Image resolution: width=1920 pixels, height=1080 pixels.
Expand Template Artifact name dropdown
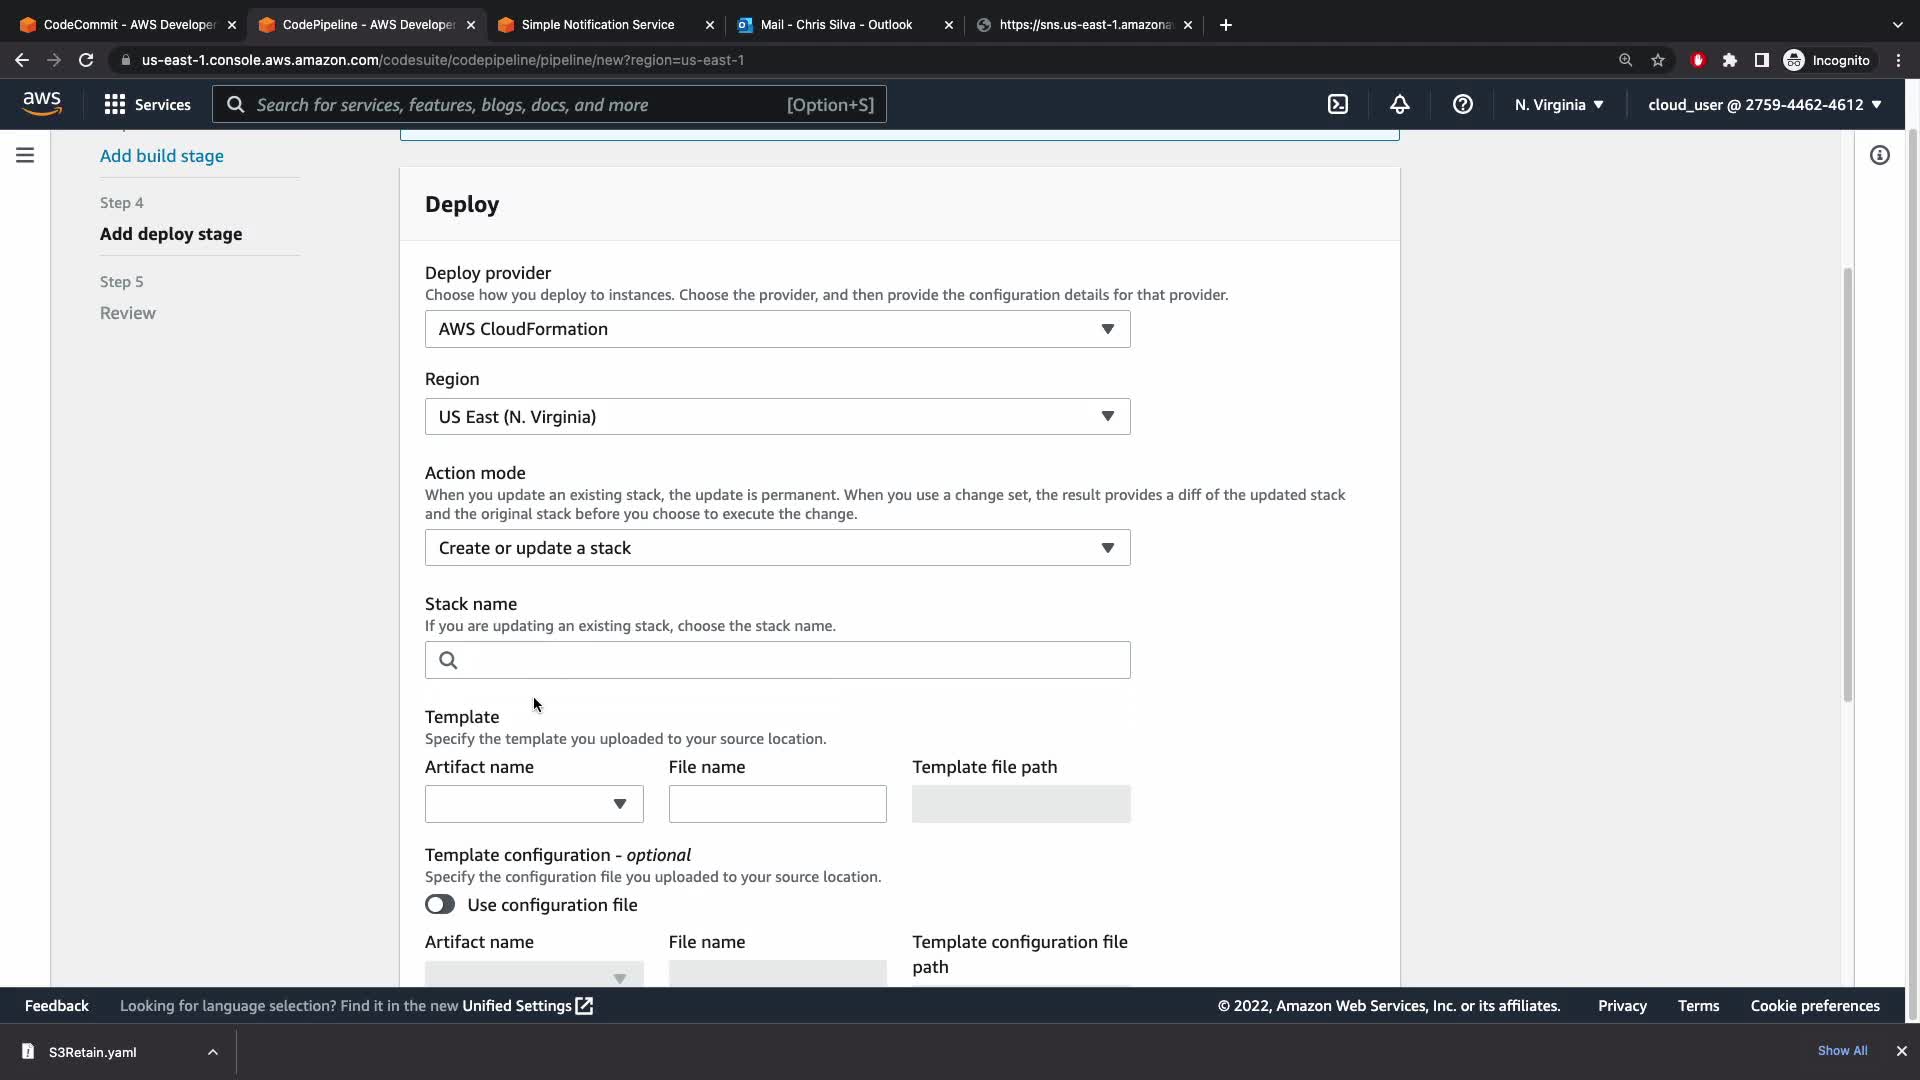point(534,804)
